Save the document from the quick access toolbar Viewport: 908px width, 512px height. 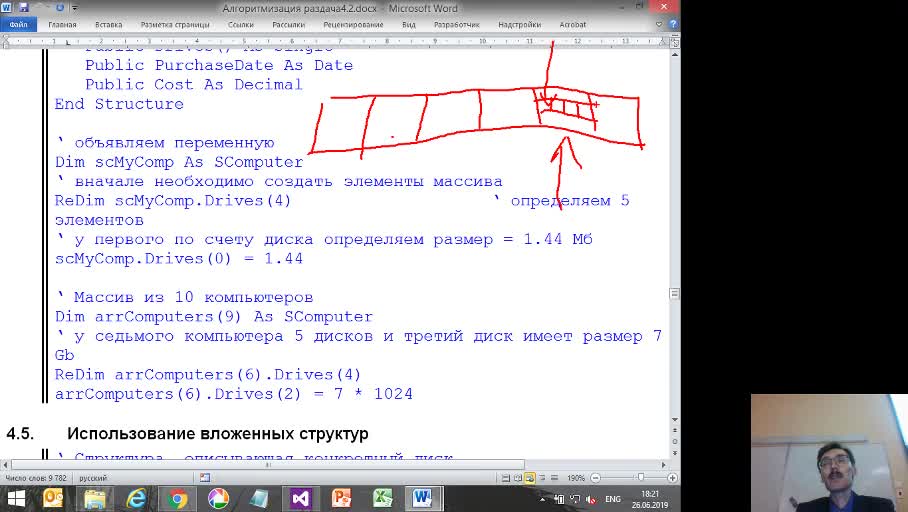pyautogui.click(x=24, y=8)
